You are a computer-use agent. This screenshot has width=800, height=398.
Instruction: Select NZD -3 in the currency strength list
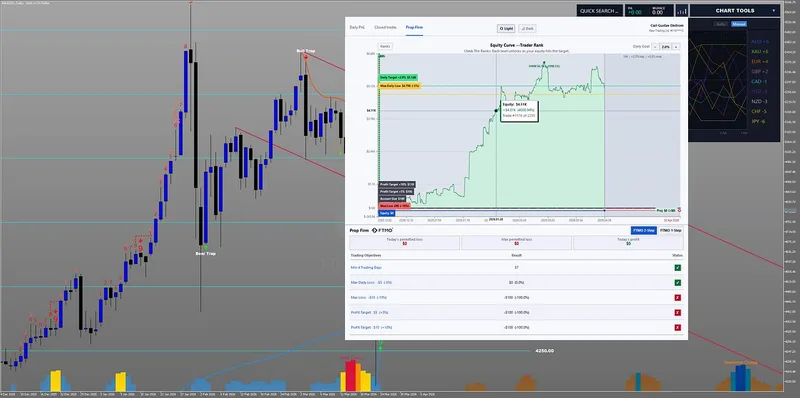click(760, 102)
